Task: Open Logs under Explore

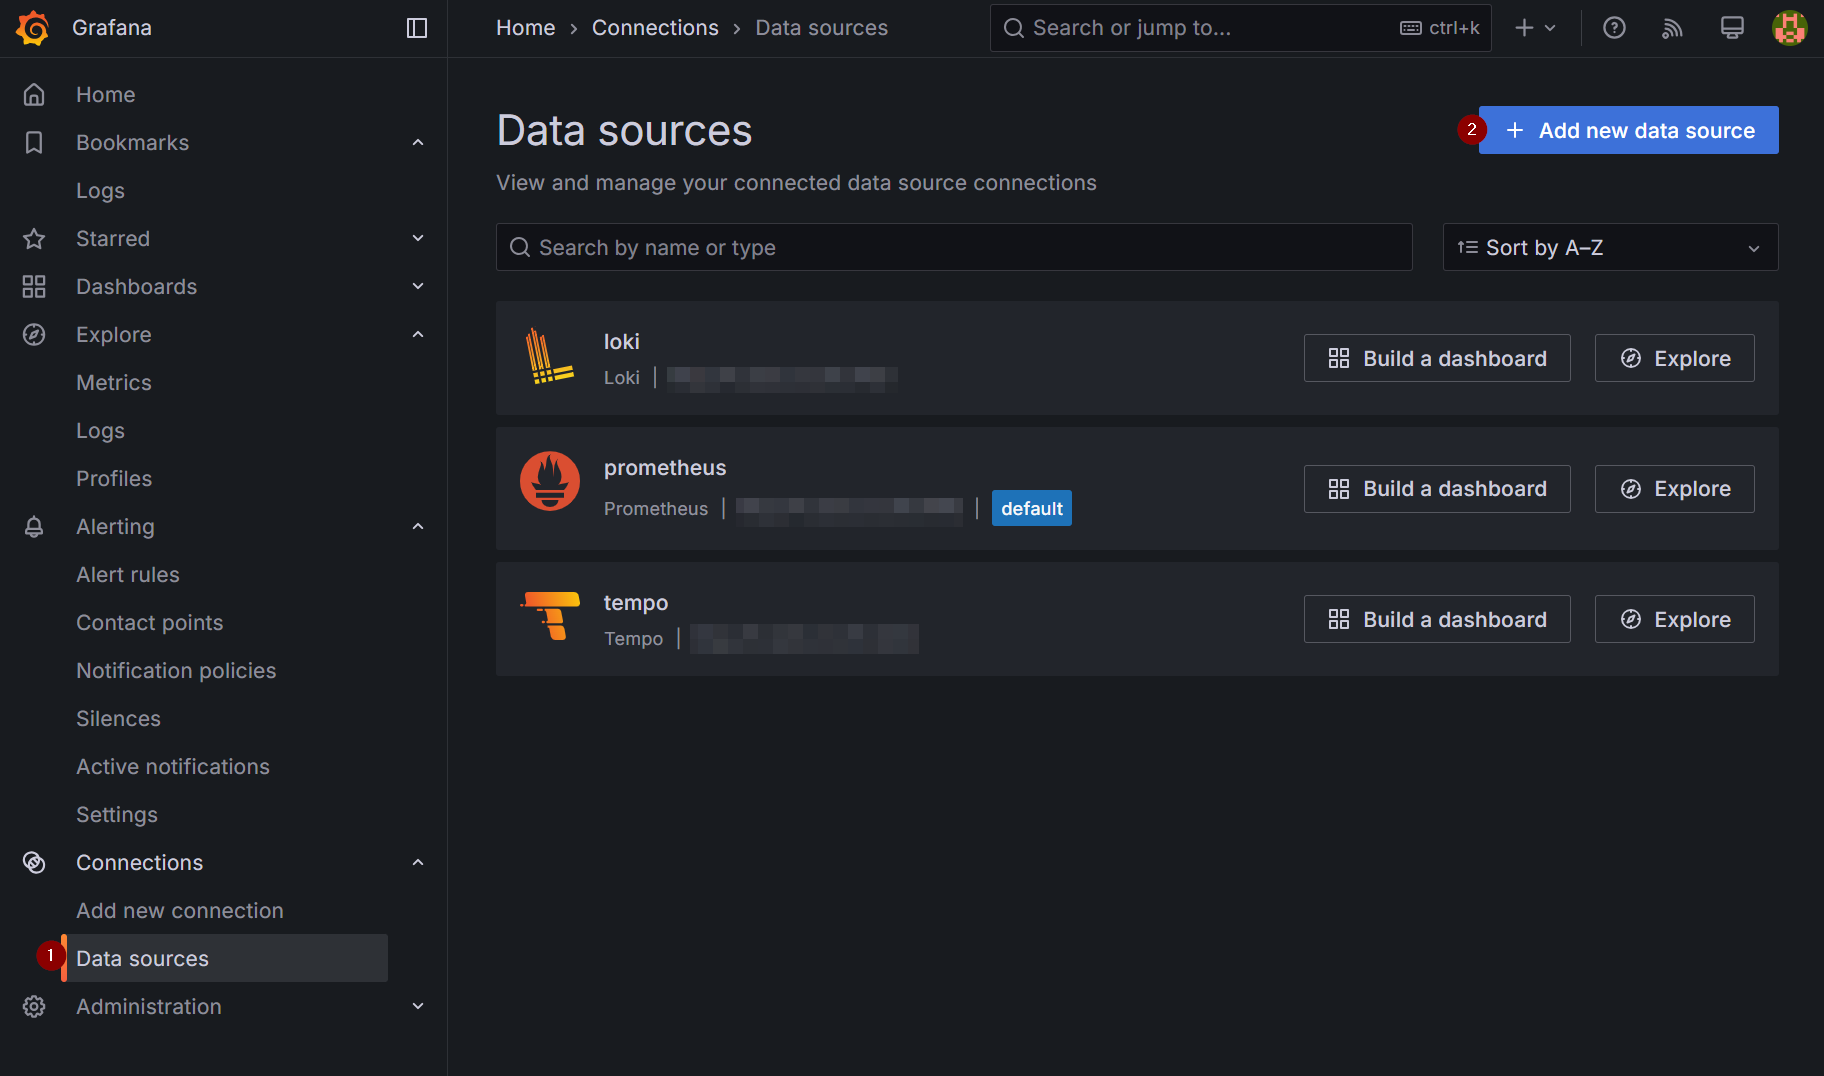Action: click(100, 430)
